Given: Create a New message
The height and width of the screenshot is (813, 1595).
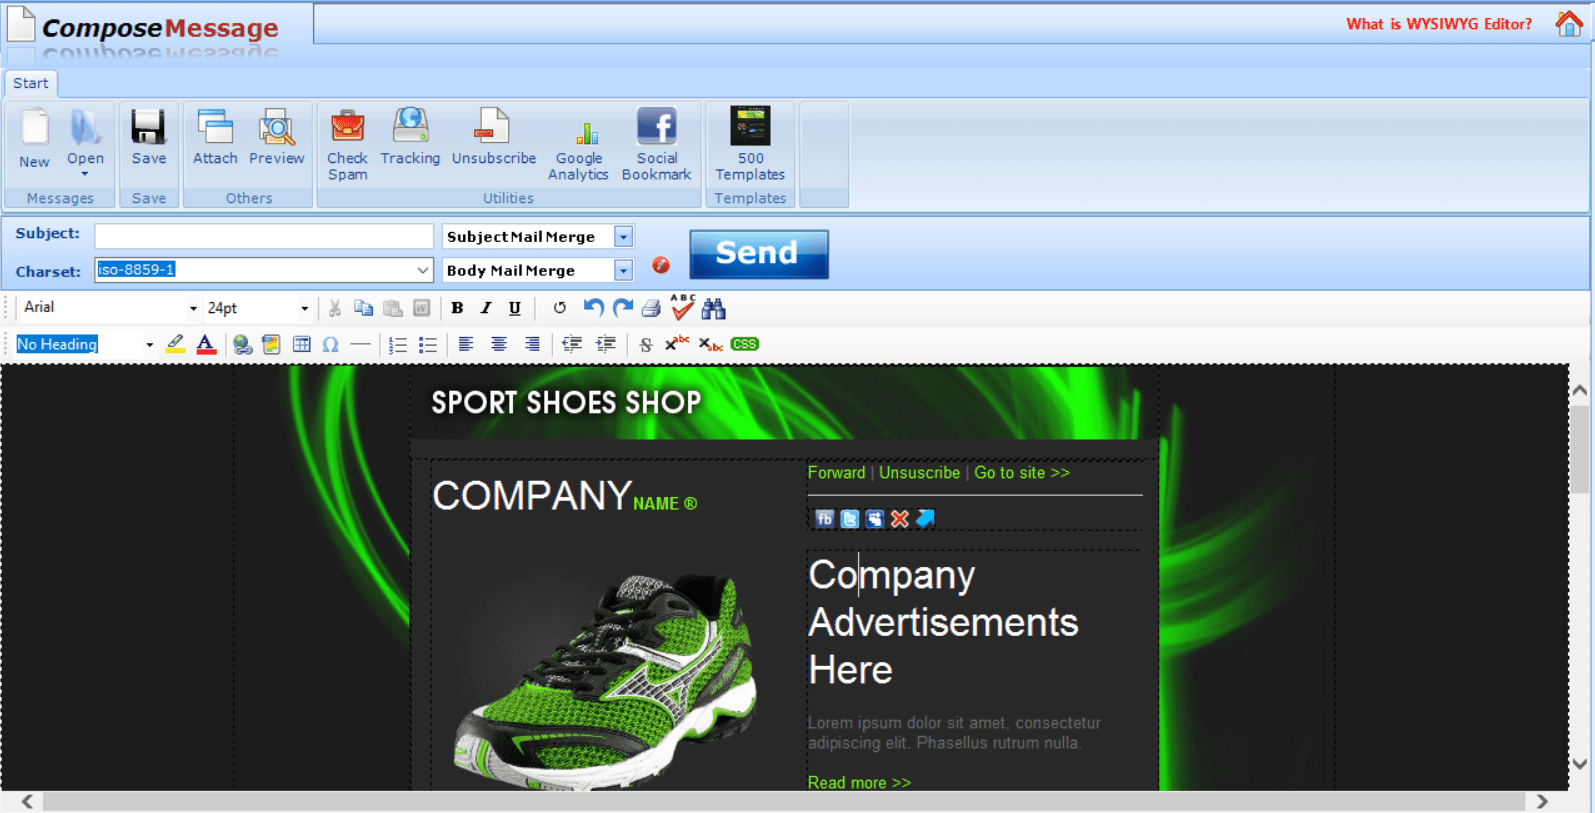Looking at the screenshot, I should [x=34, y=139].
